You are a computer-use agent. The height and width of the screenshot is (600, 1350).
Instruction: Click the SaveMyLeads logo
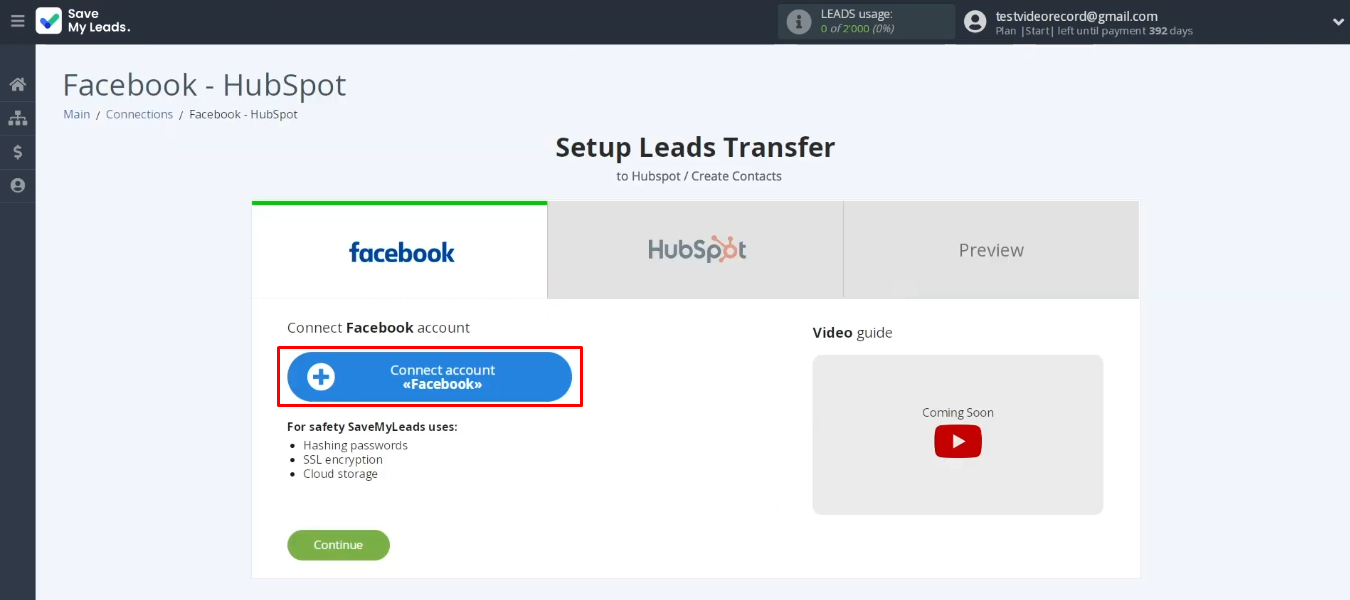83,21
